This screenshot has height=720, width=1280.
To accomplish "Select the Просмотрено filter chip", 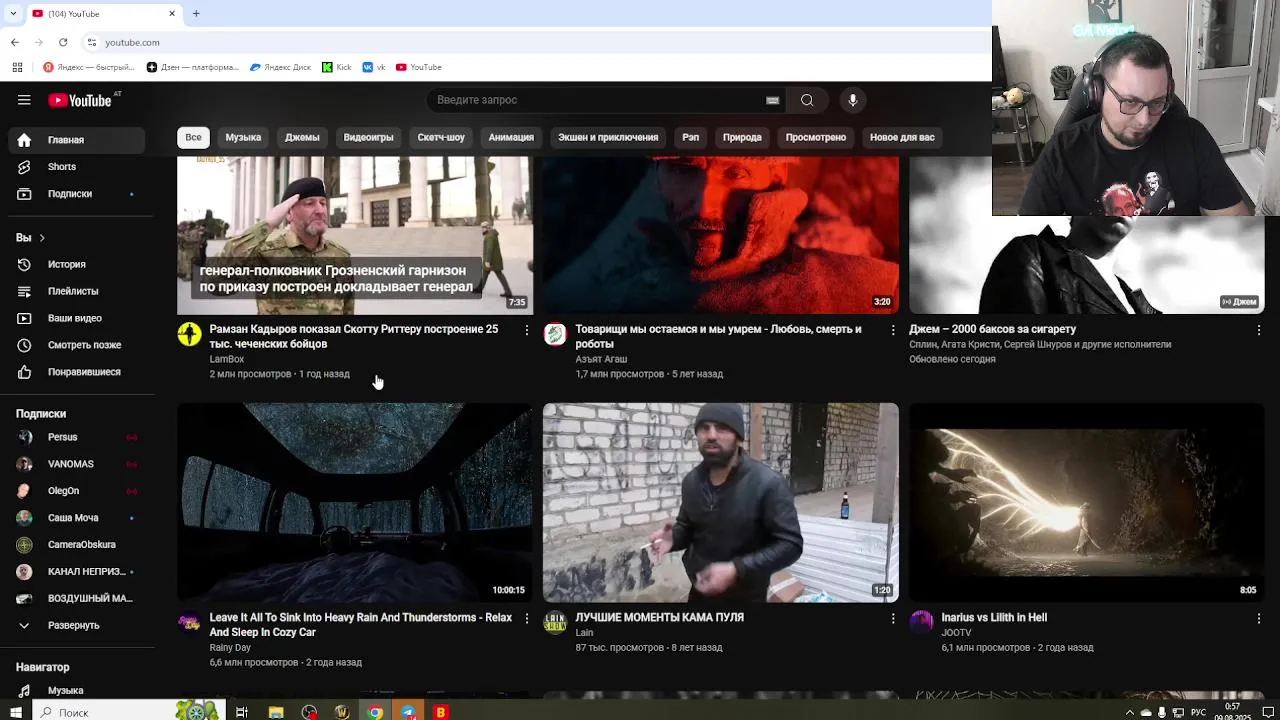I will [816, 137].
